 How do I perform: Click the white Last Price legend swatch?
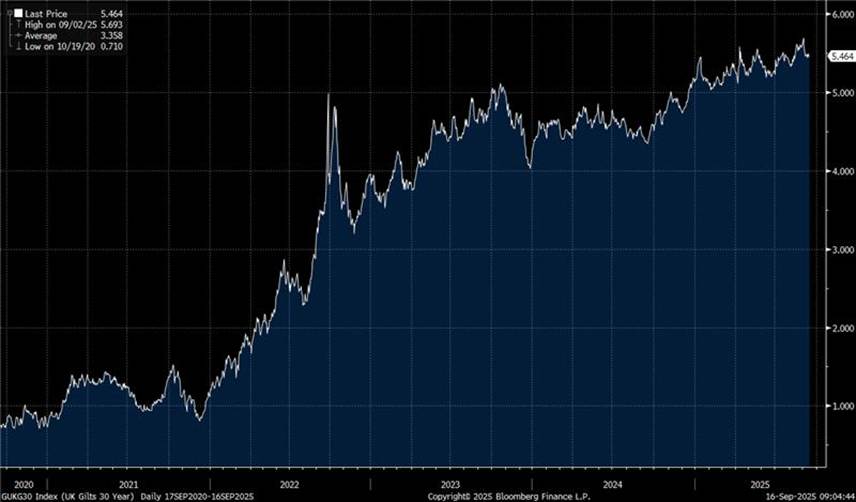tap(17, 13)
